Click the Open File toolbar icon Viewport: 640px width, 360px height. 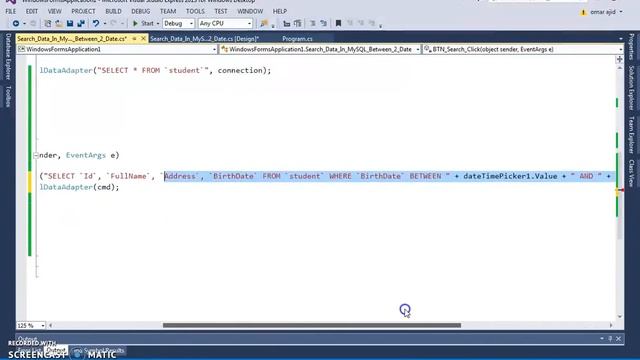(59, 24)
